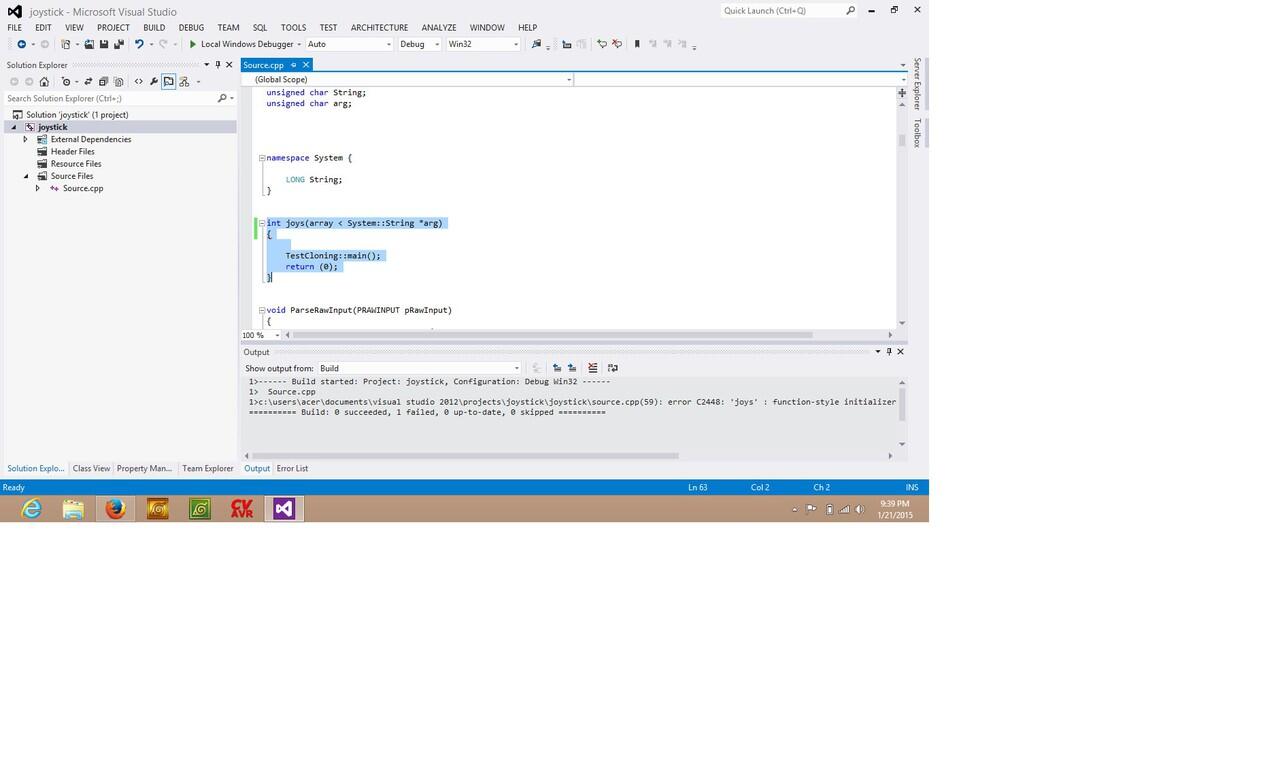
Task: Switch to the Class View tab
Action: [91, 468]
